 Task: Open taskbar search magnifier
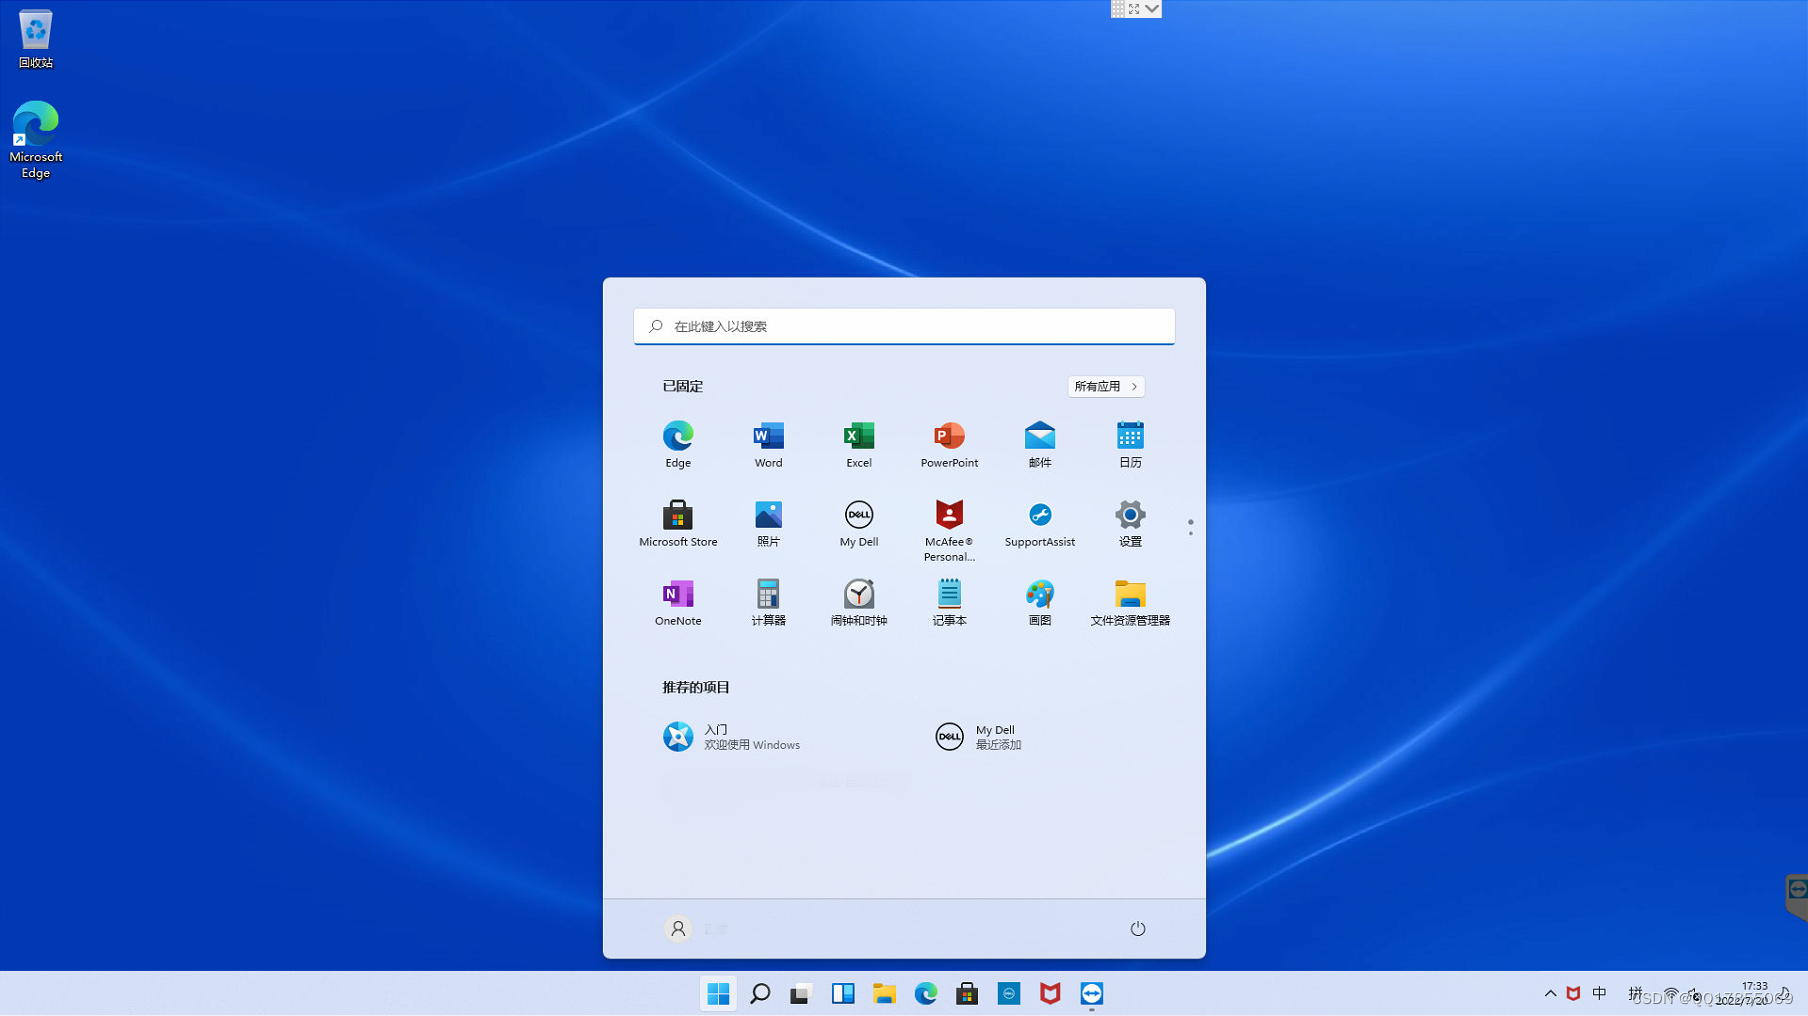pos(760,993)
